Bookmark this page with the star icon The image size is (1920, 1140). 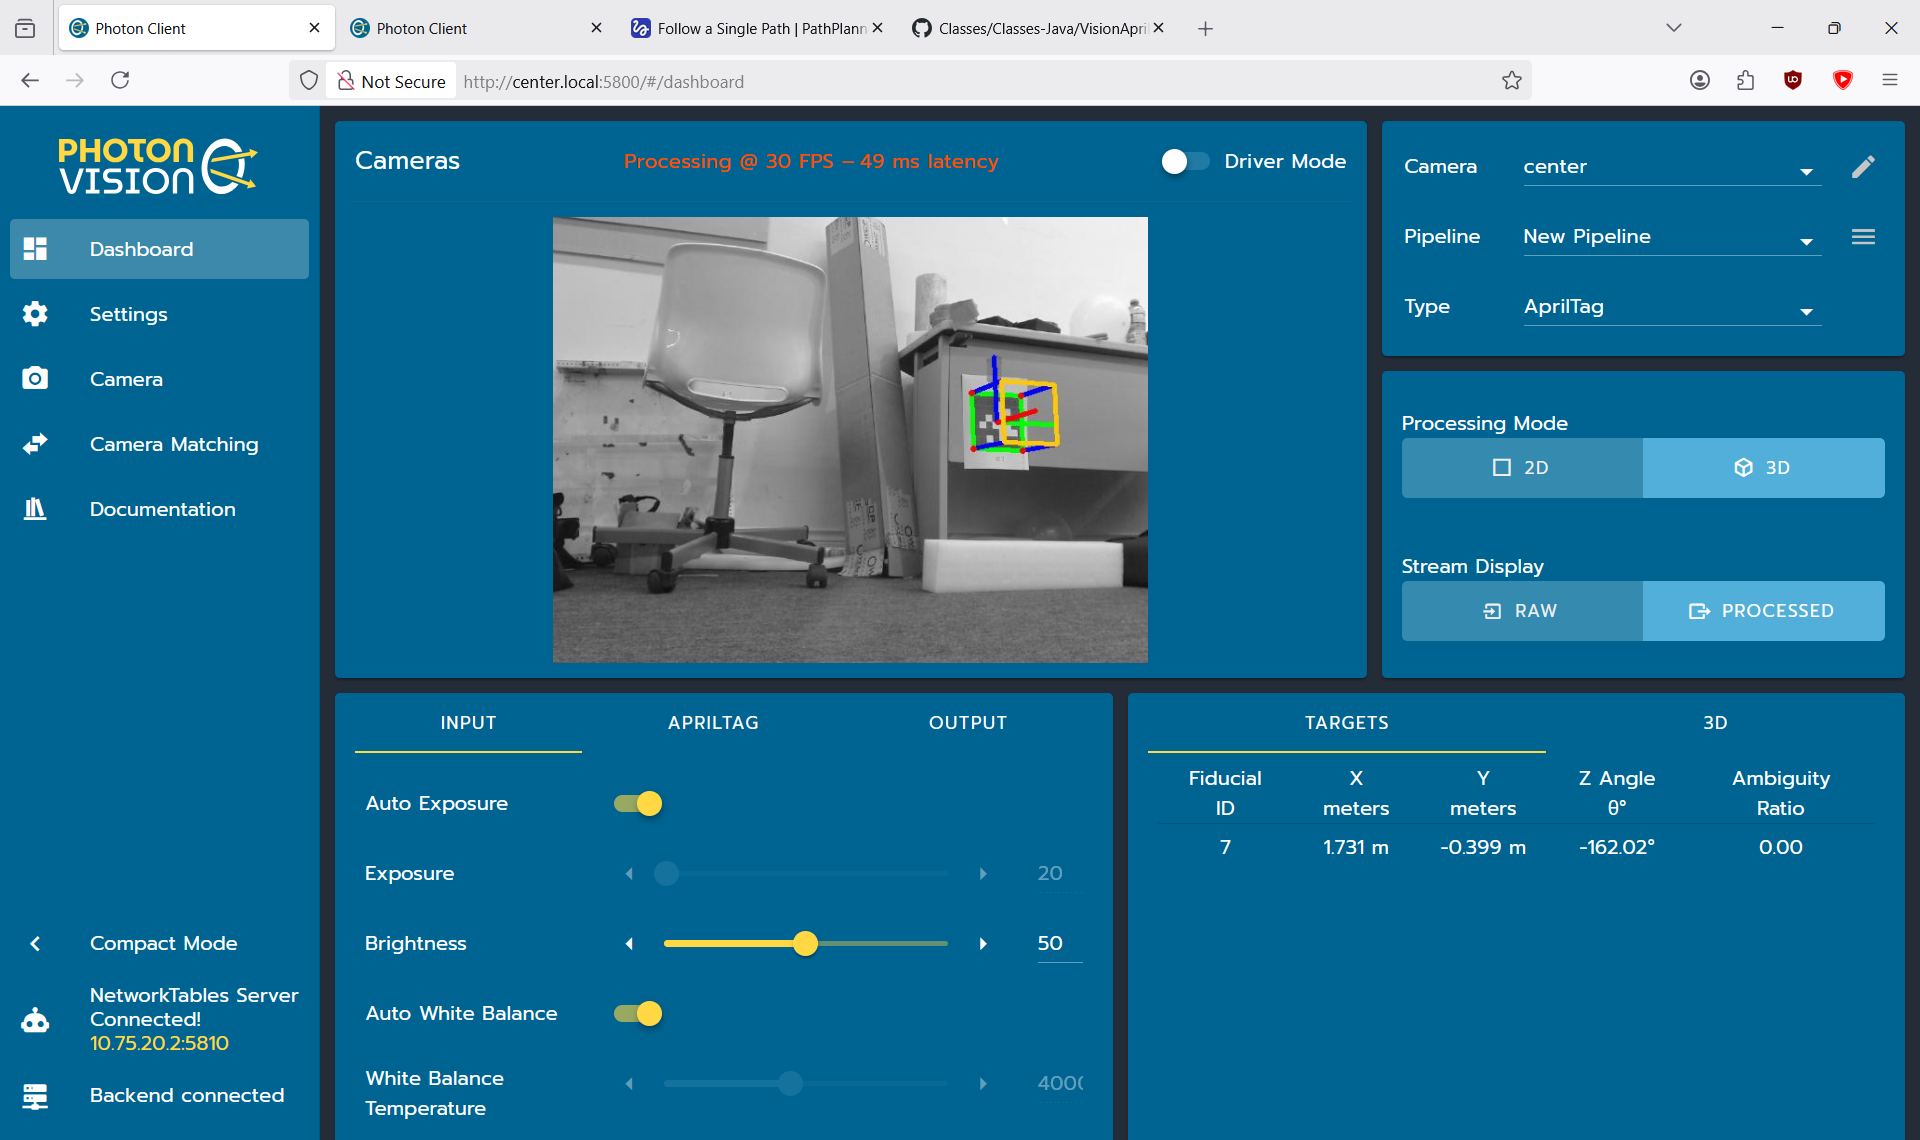1512,81
